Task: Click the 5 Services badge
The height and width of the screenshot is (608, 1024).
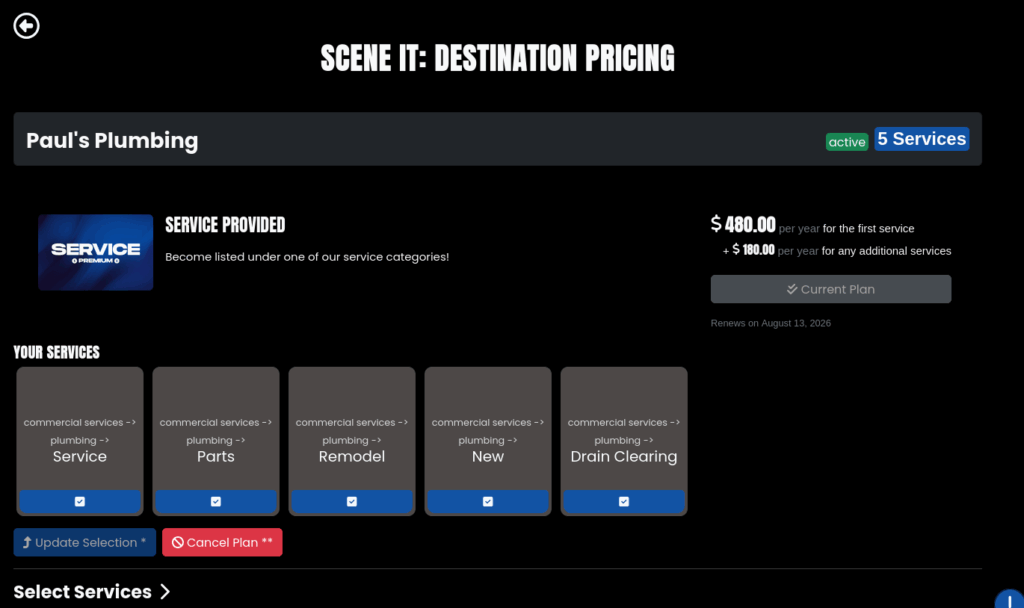Action: click(921, 139)
